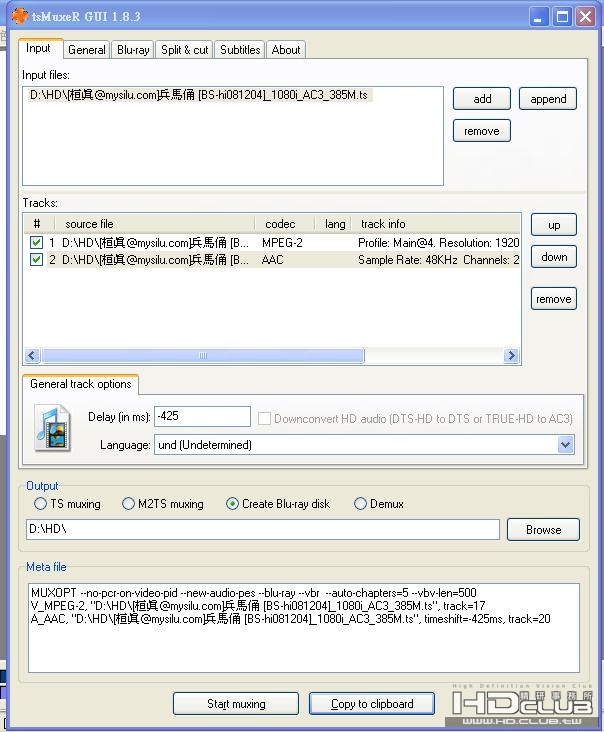Screen dimensions: 604x732
Task: Click the MUXOPT line in Meta file
Action: (253, 593)
